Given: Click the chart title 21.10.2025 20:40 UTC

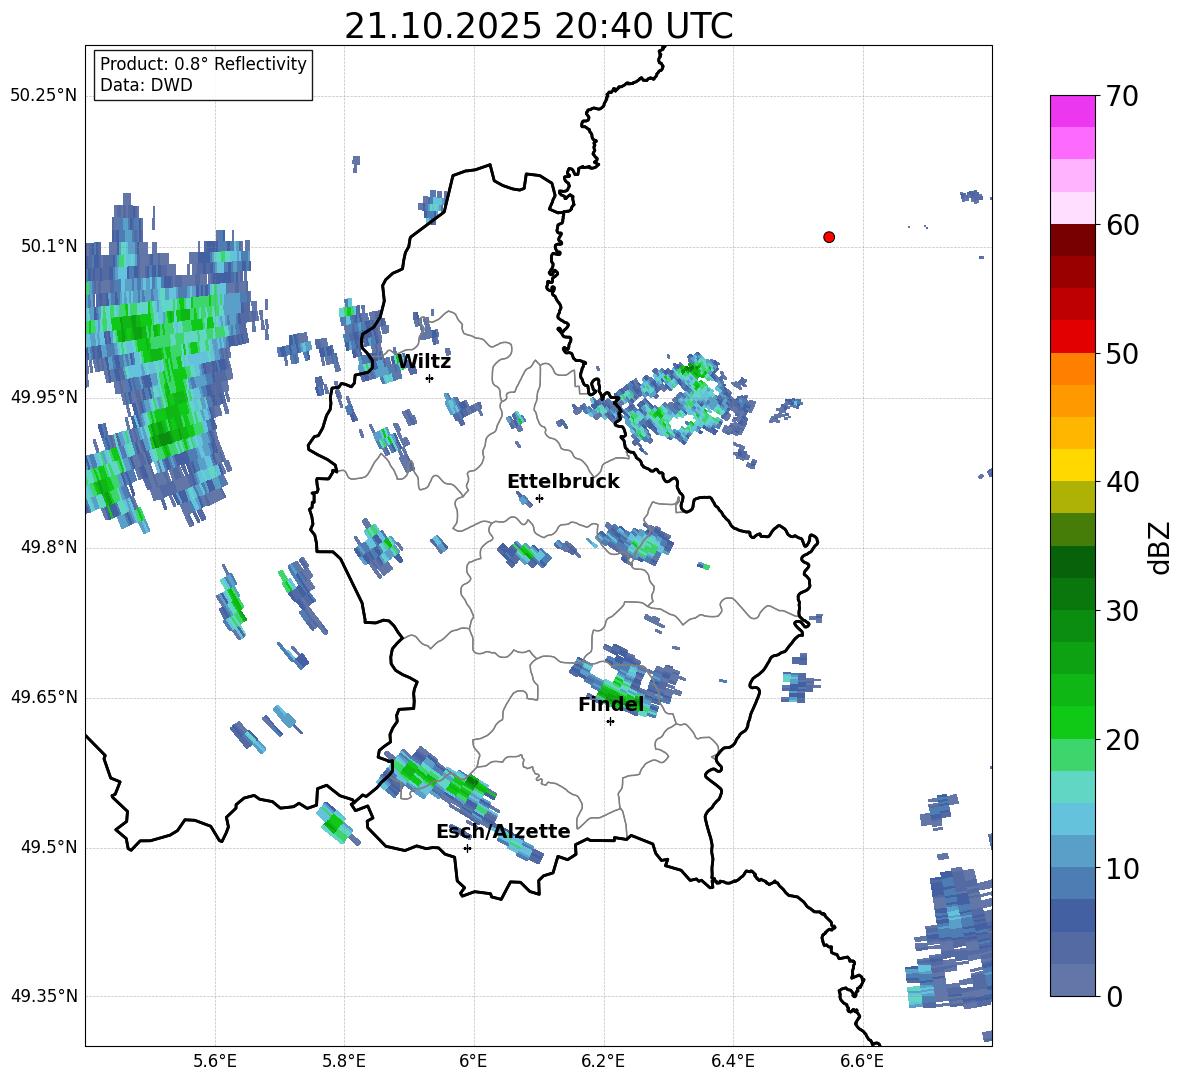Looking at the screenshot, I should click(x=538, y=26).
